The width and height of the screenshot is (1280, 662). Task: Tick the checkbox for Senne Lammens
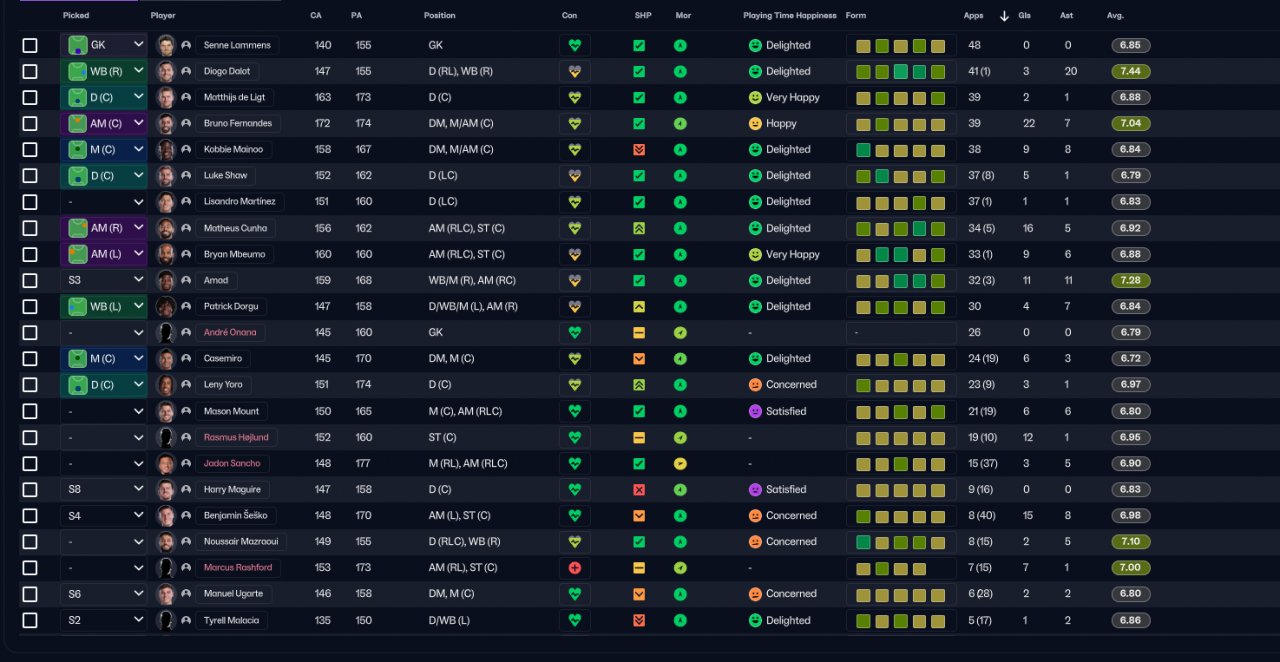[x=30, y=45]
